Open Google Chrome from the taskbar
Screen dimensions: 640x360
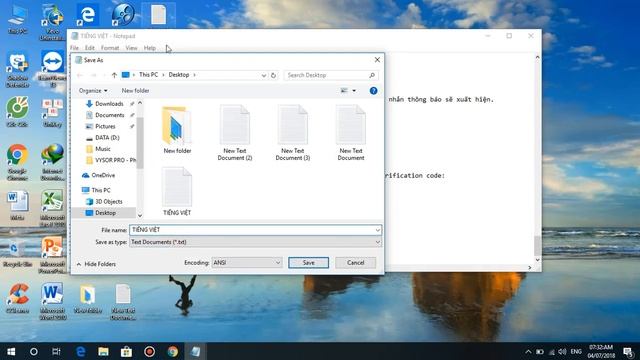point(172,351)
